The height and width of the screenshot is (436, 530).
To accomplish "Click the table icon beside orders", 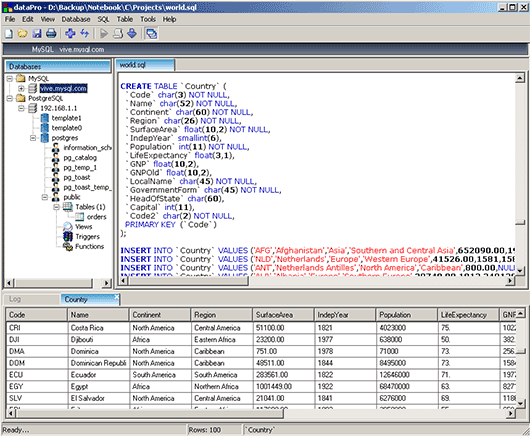I will click(x=79, y=217).
